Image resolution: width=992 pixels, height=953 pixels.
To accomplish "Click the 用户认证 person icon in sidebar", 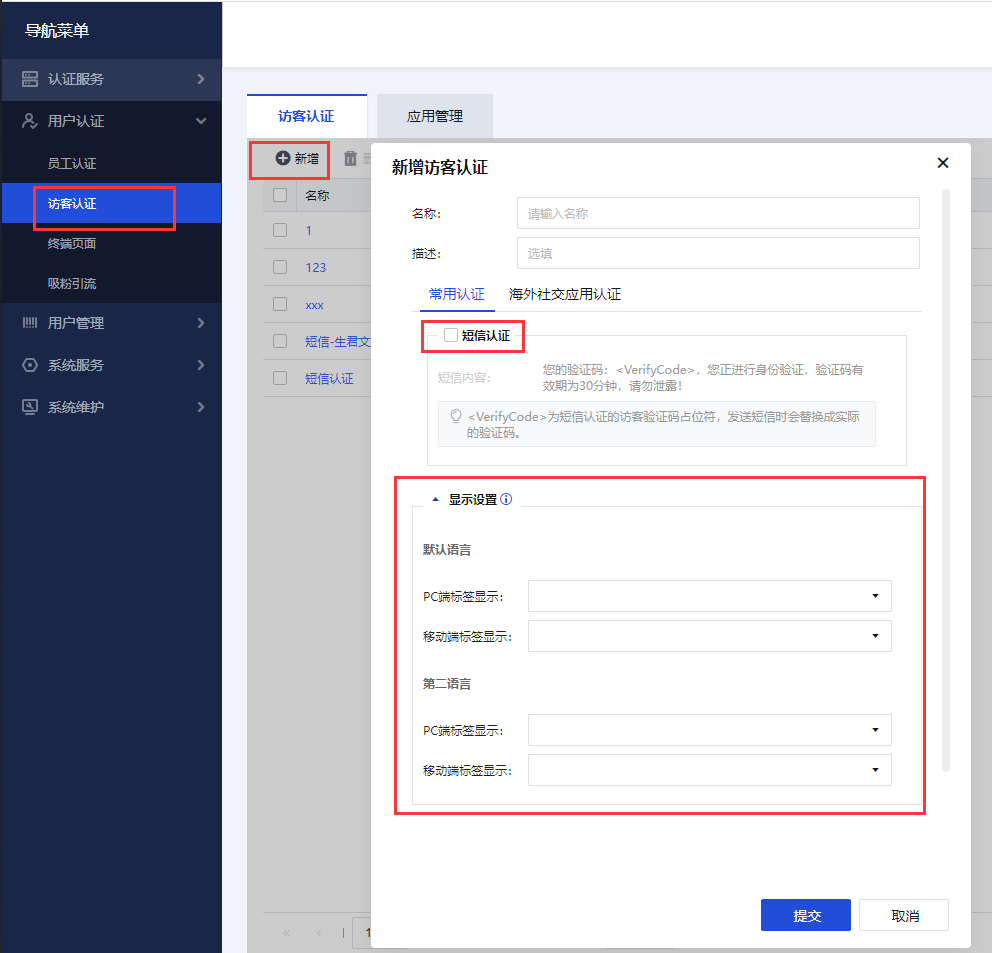I will 30,121.
